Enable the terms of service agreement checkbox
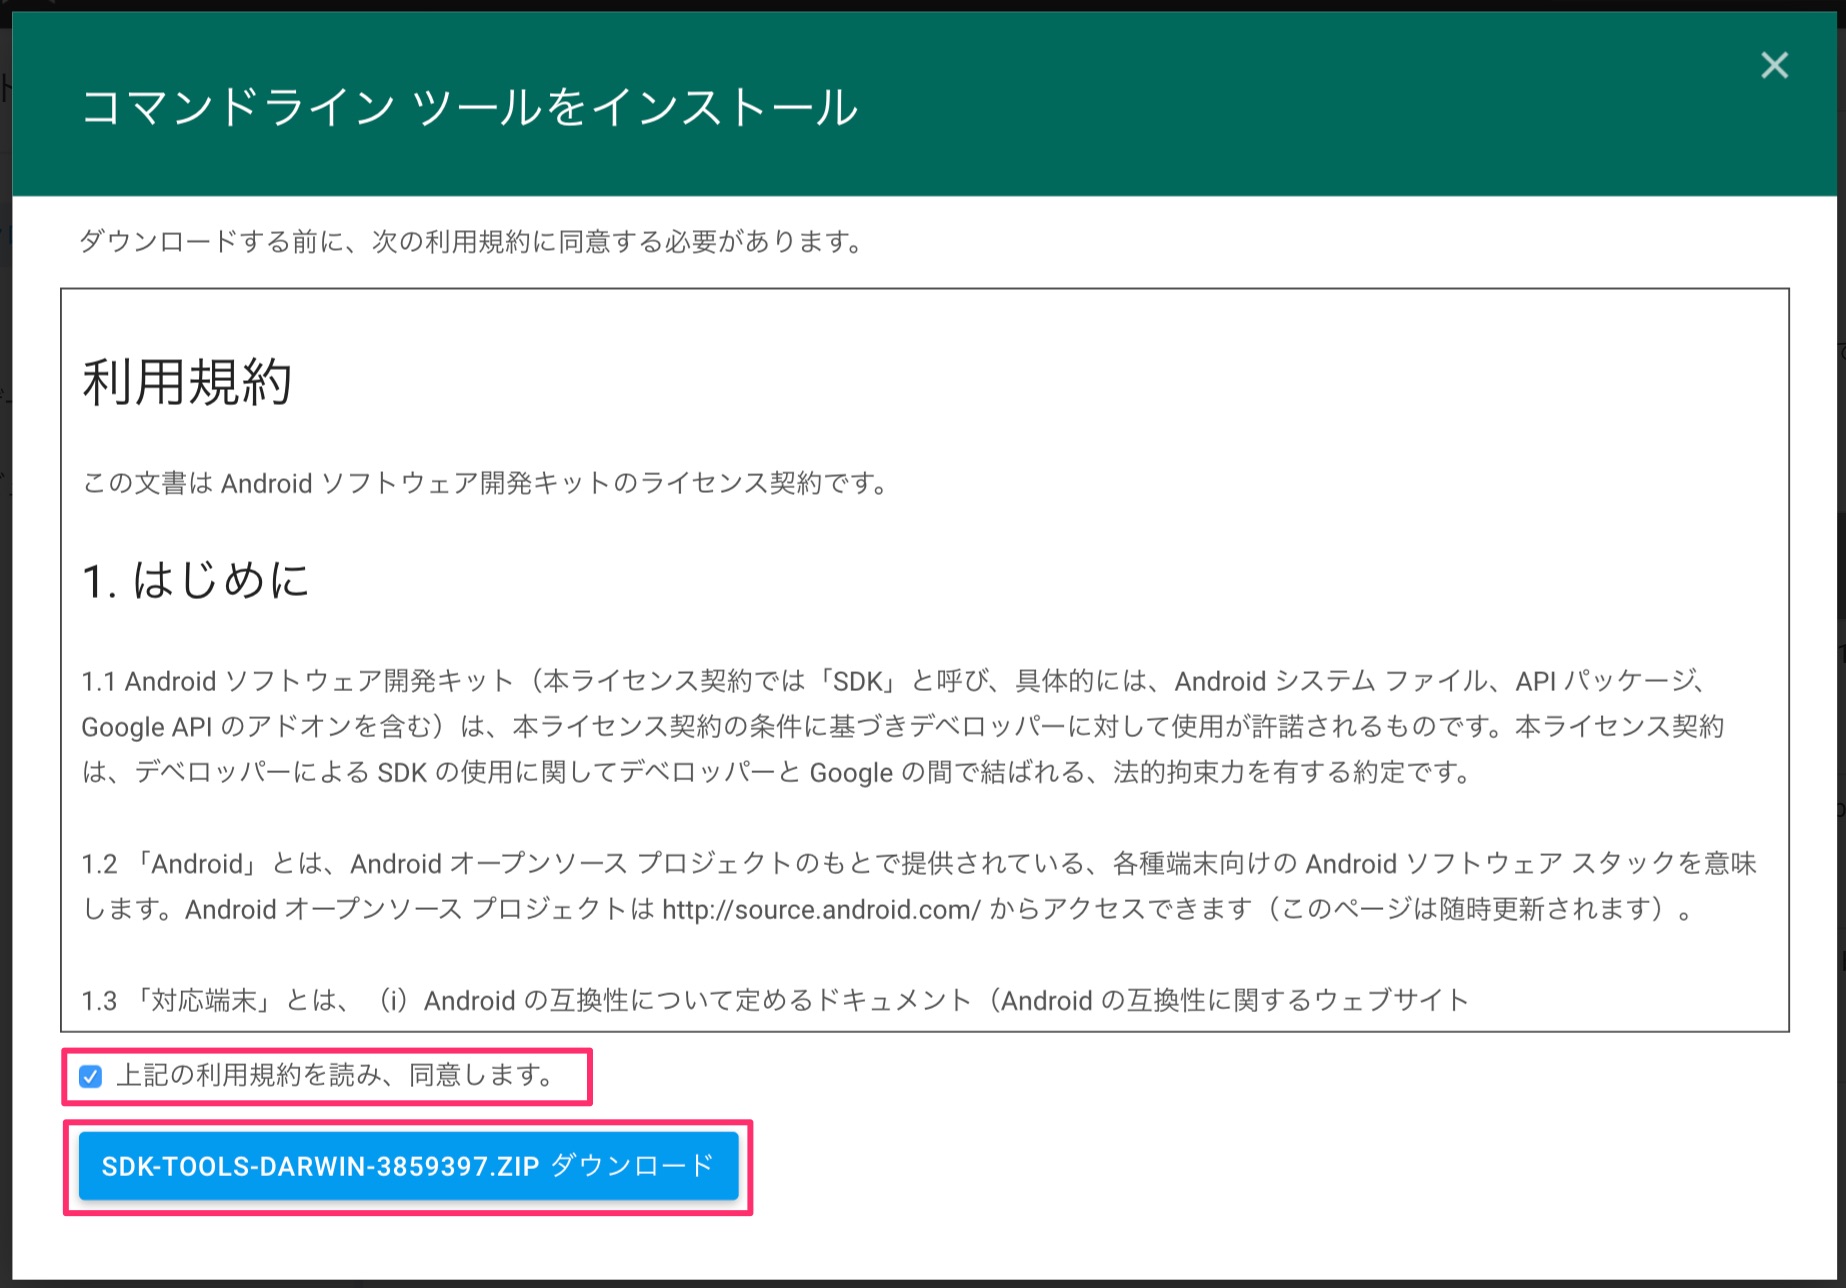Screen dimensions: 1846x1288 [92, 1077]
